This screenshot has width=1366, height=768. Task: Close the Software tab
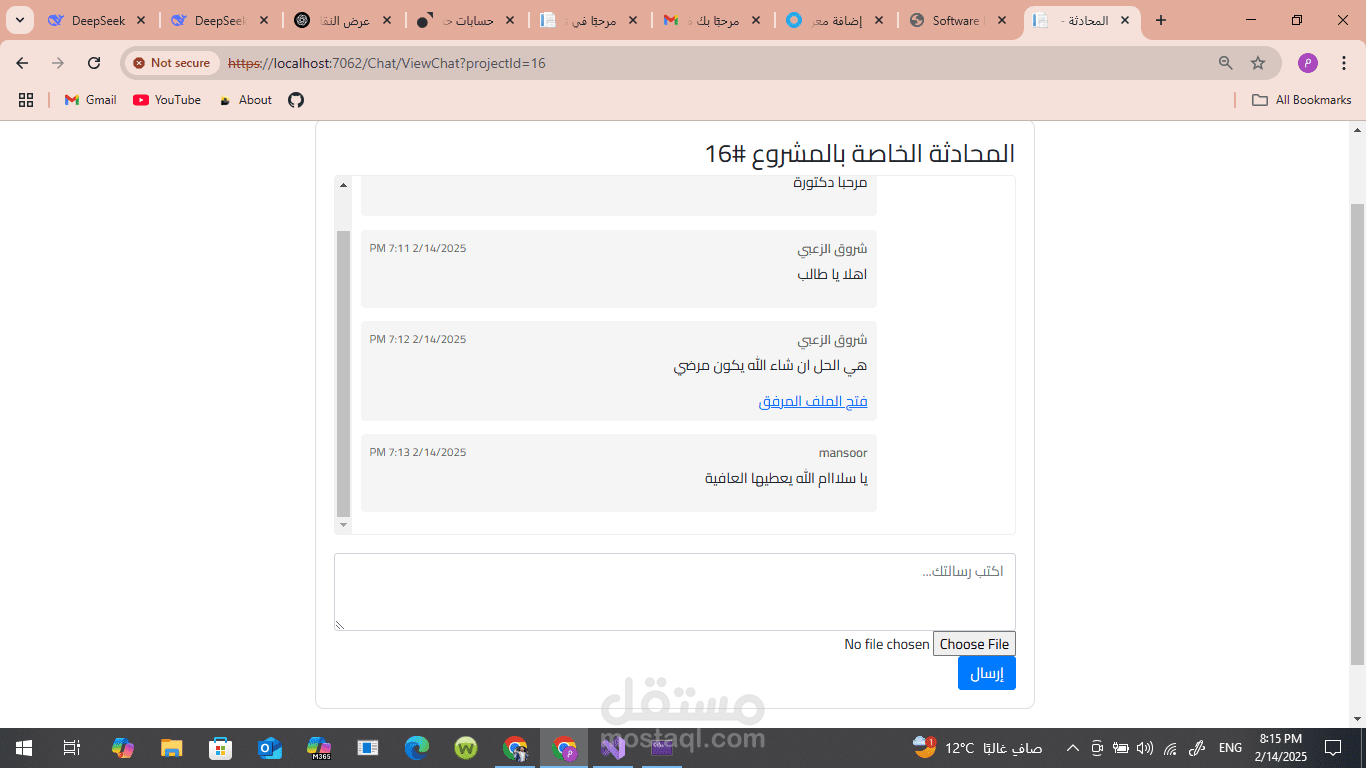(x=1001, y=20)
